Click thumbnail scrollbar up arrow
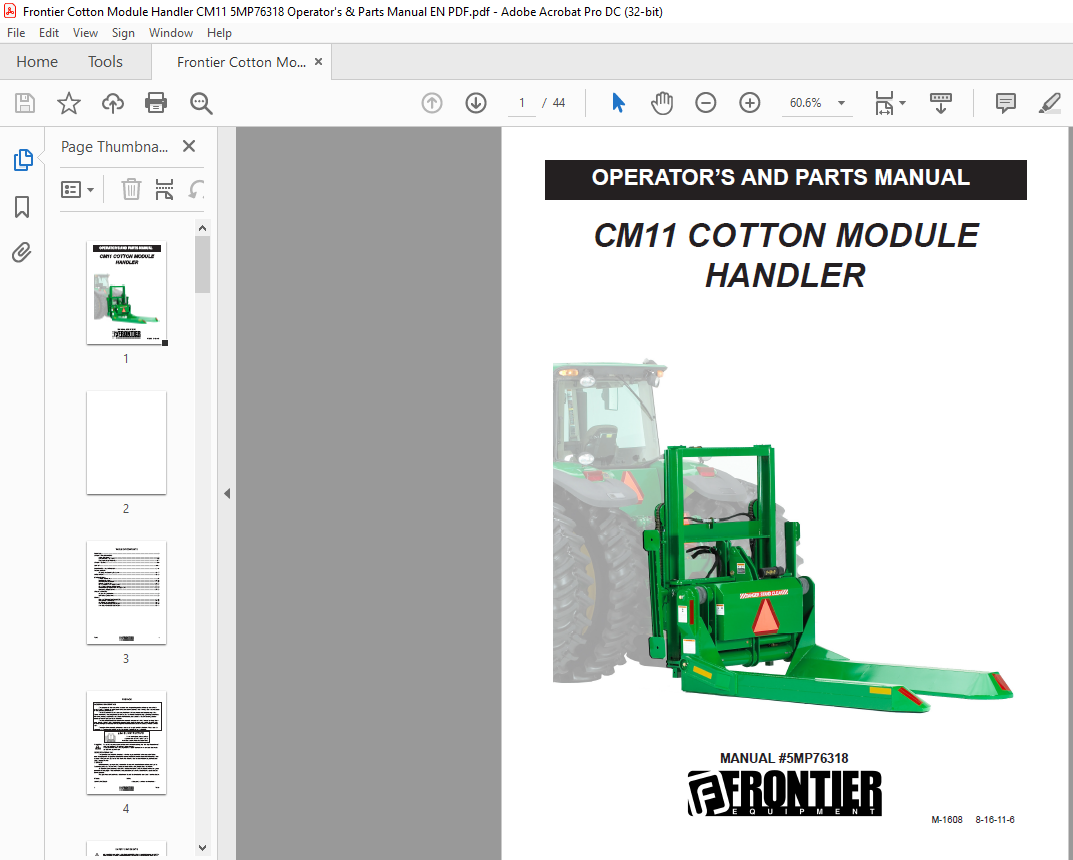This screenshot has width=1073, height=860. 202,228
